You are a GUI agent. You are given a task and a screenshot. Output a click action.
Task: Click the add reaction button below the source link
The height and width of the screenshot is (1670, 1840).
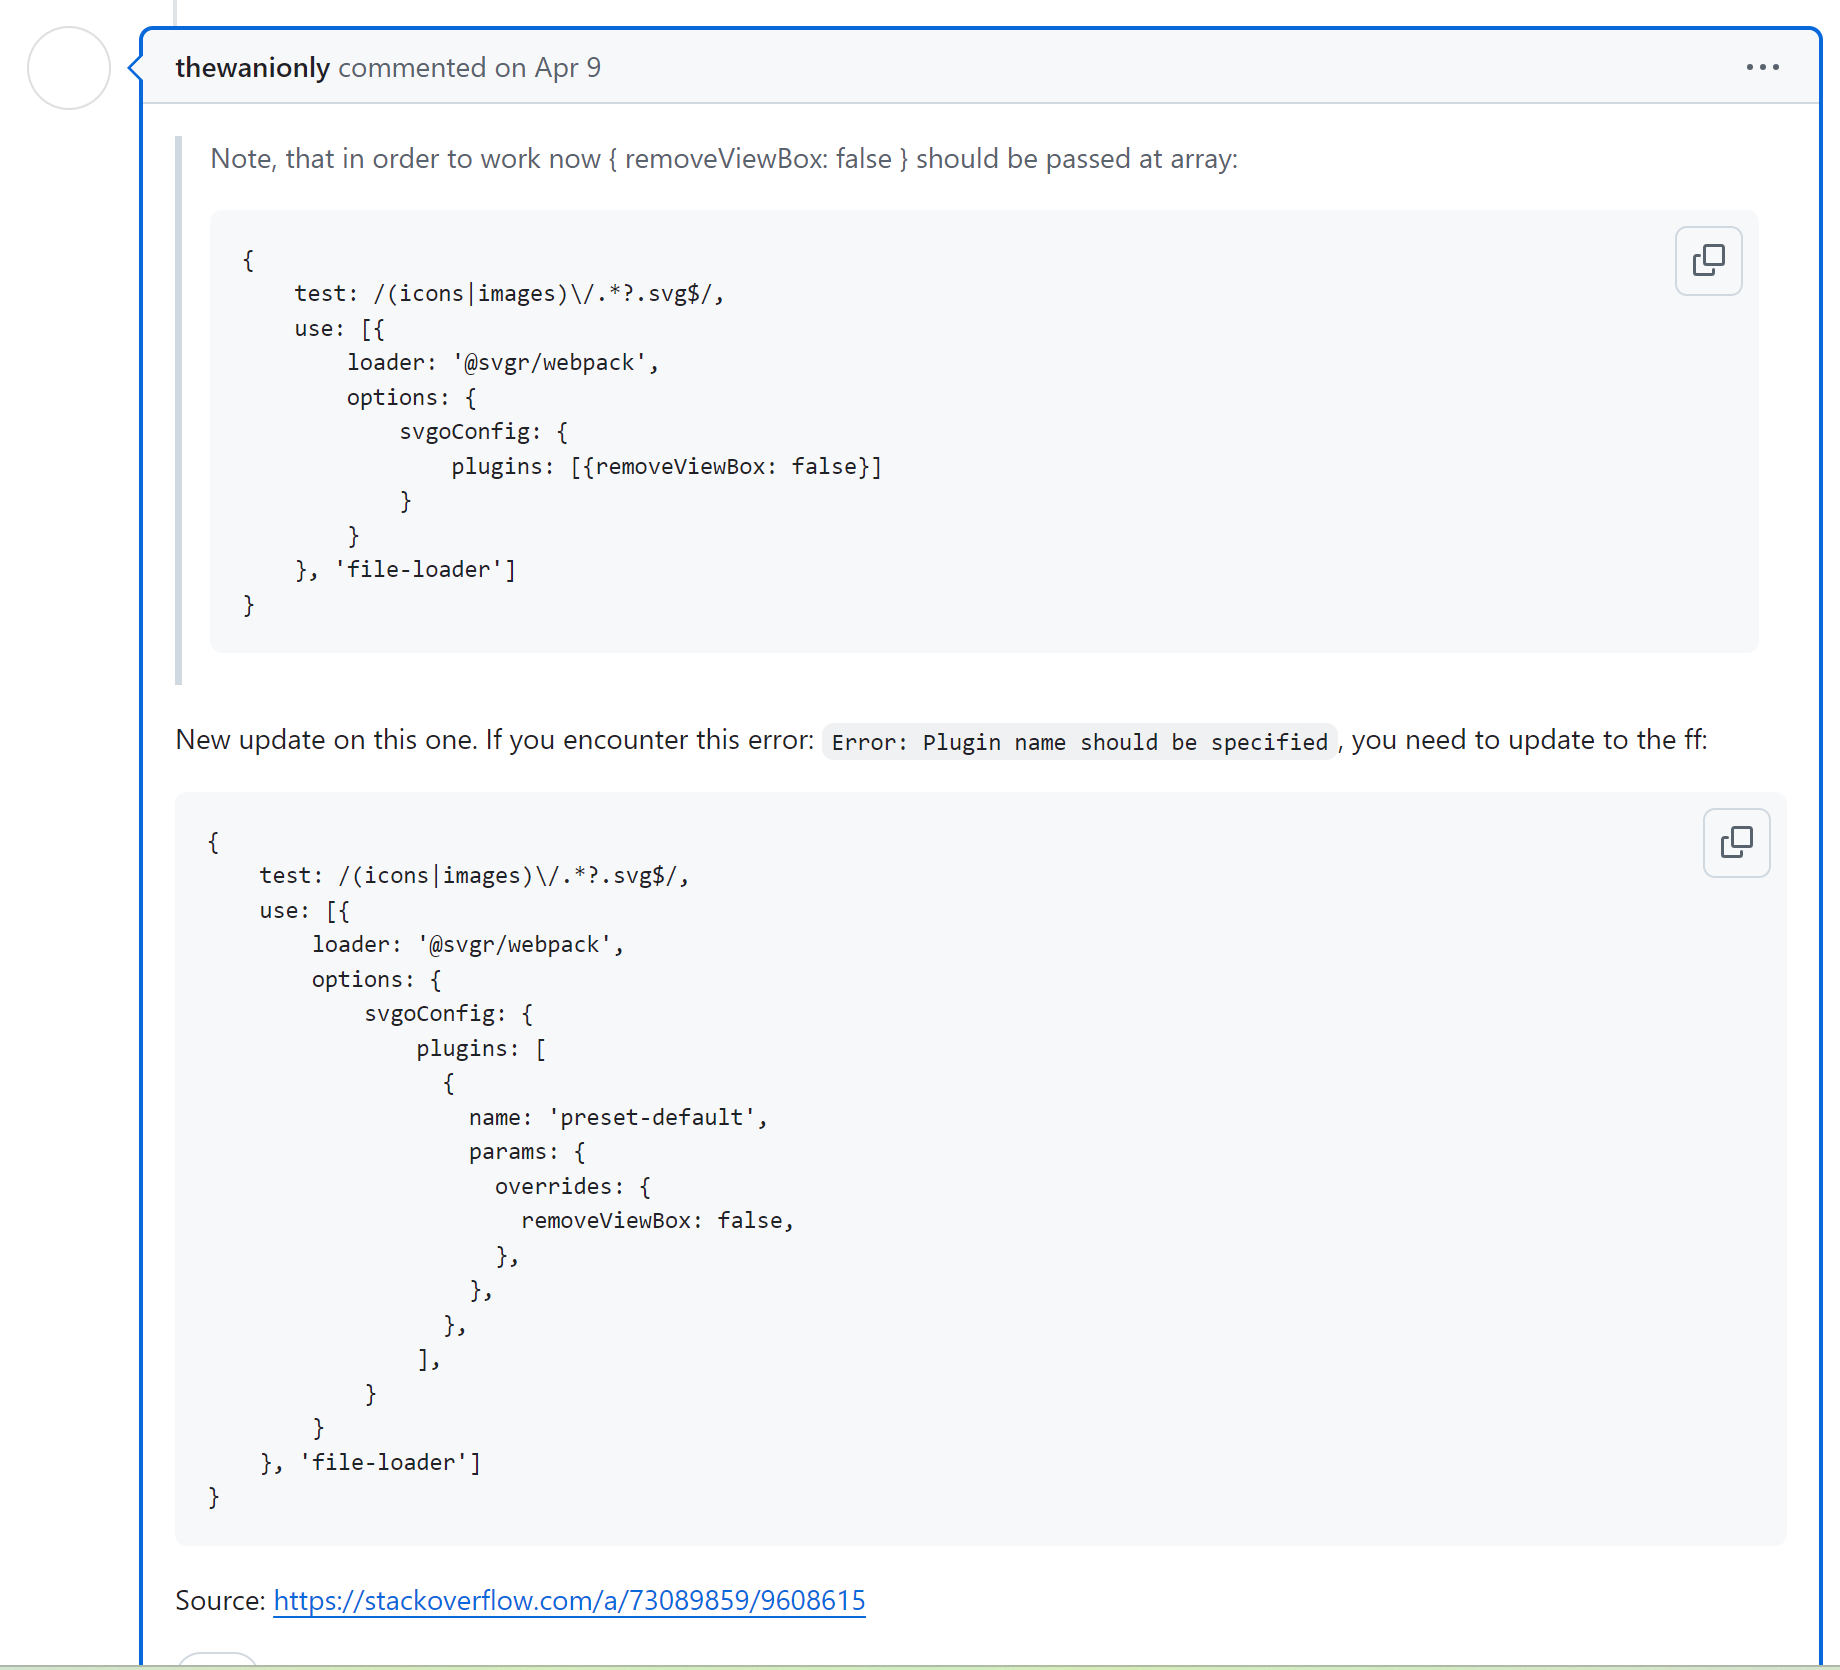click(217, 1660)
